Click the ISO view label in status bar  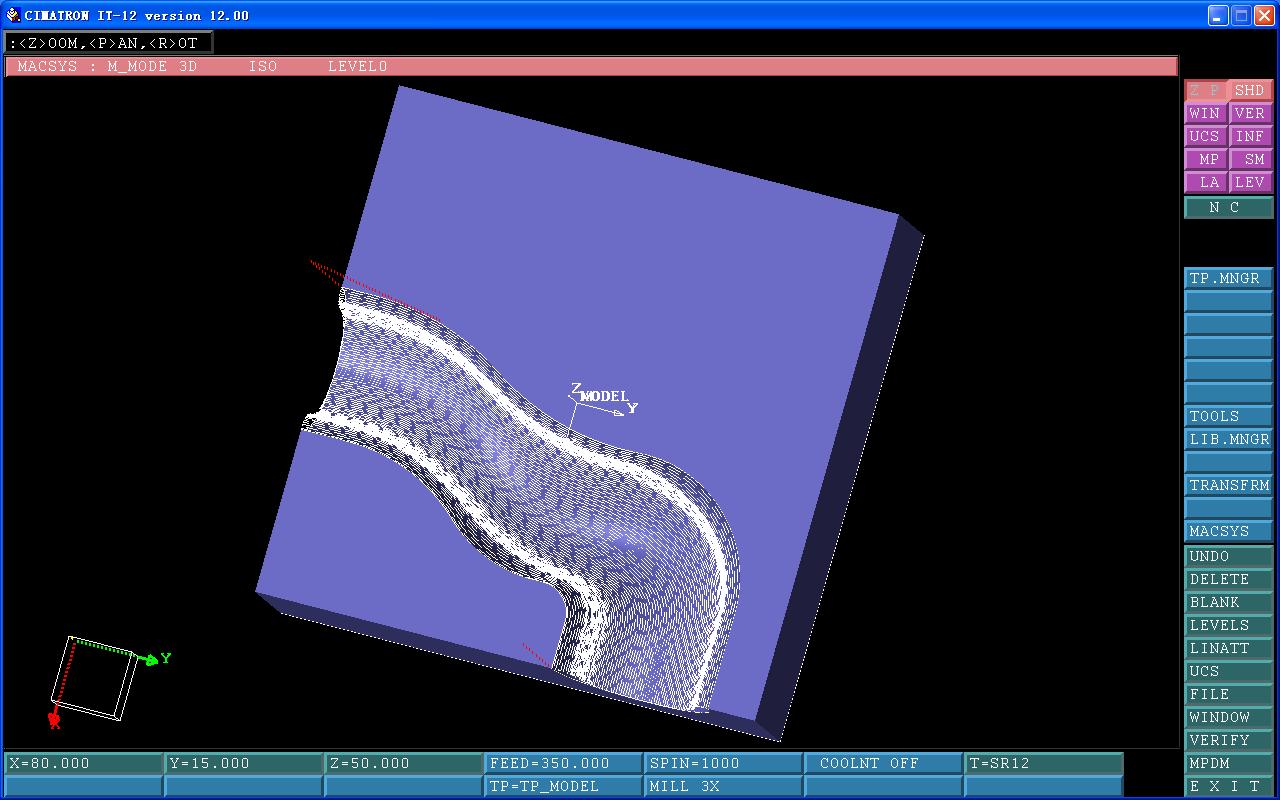(263, 66)
